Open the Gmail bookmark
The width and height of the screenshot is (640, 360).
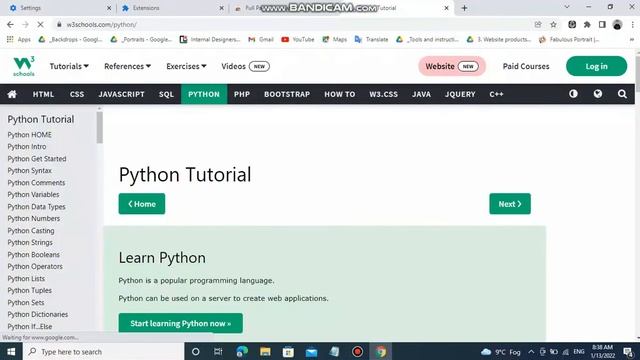pyautogui.click(x=261, y=40)
